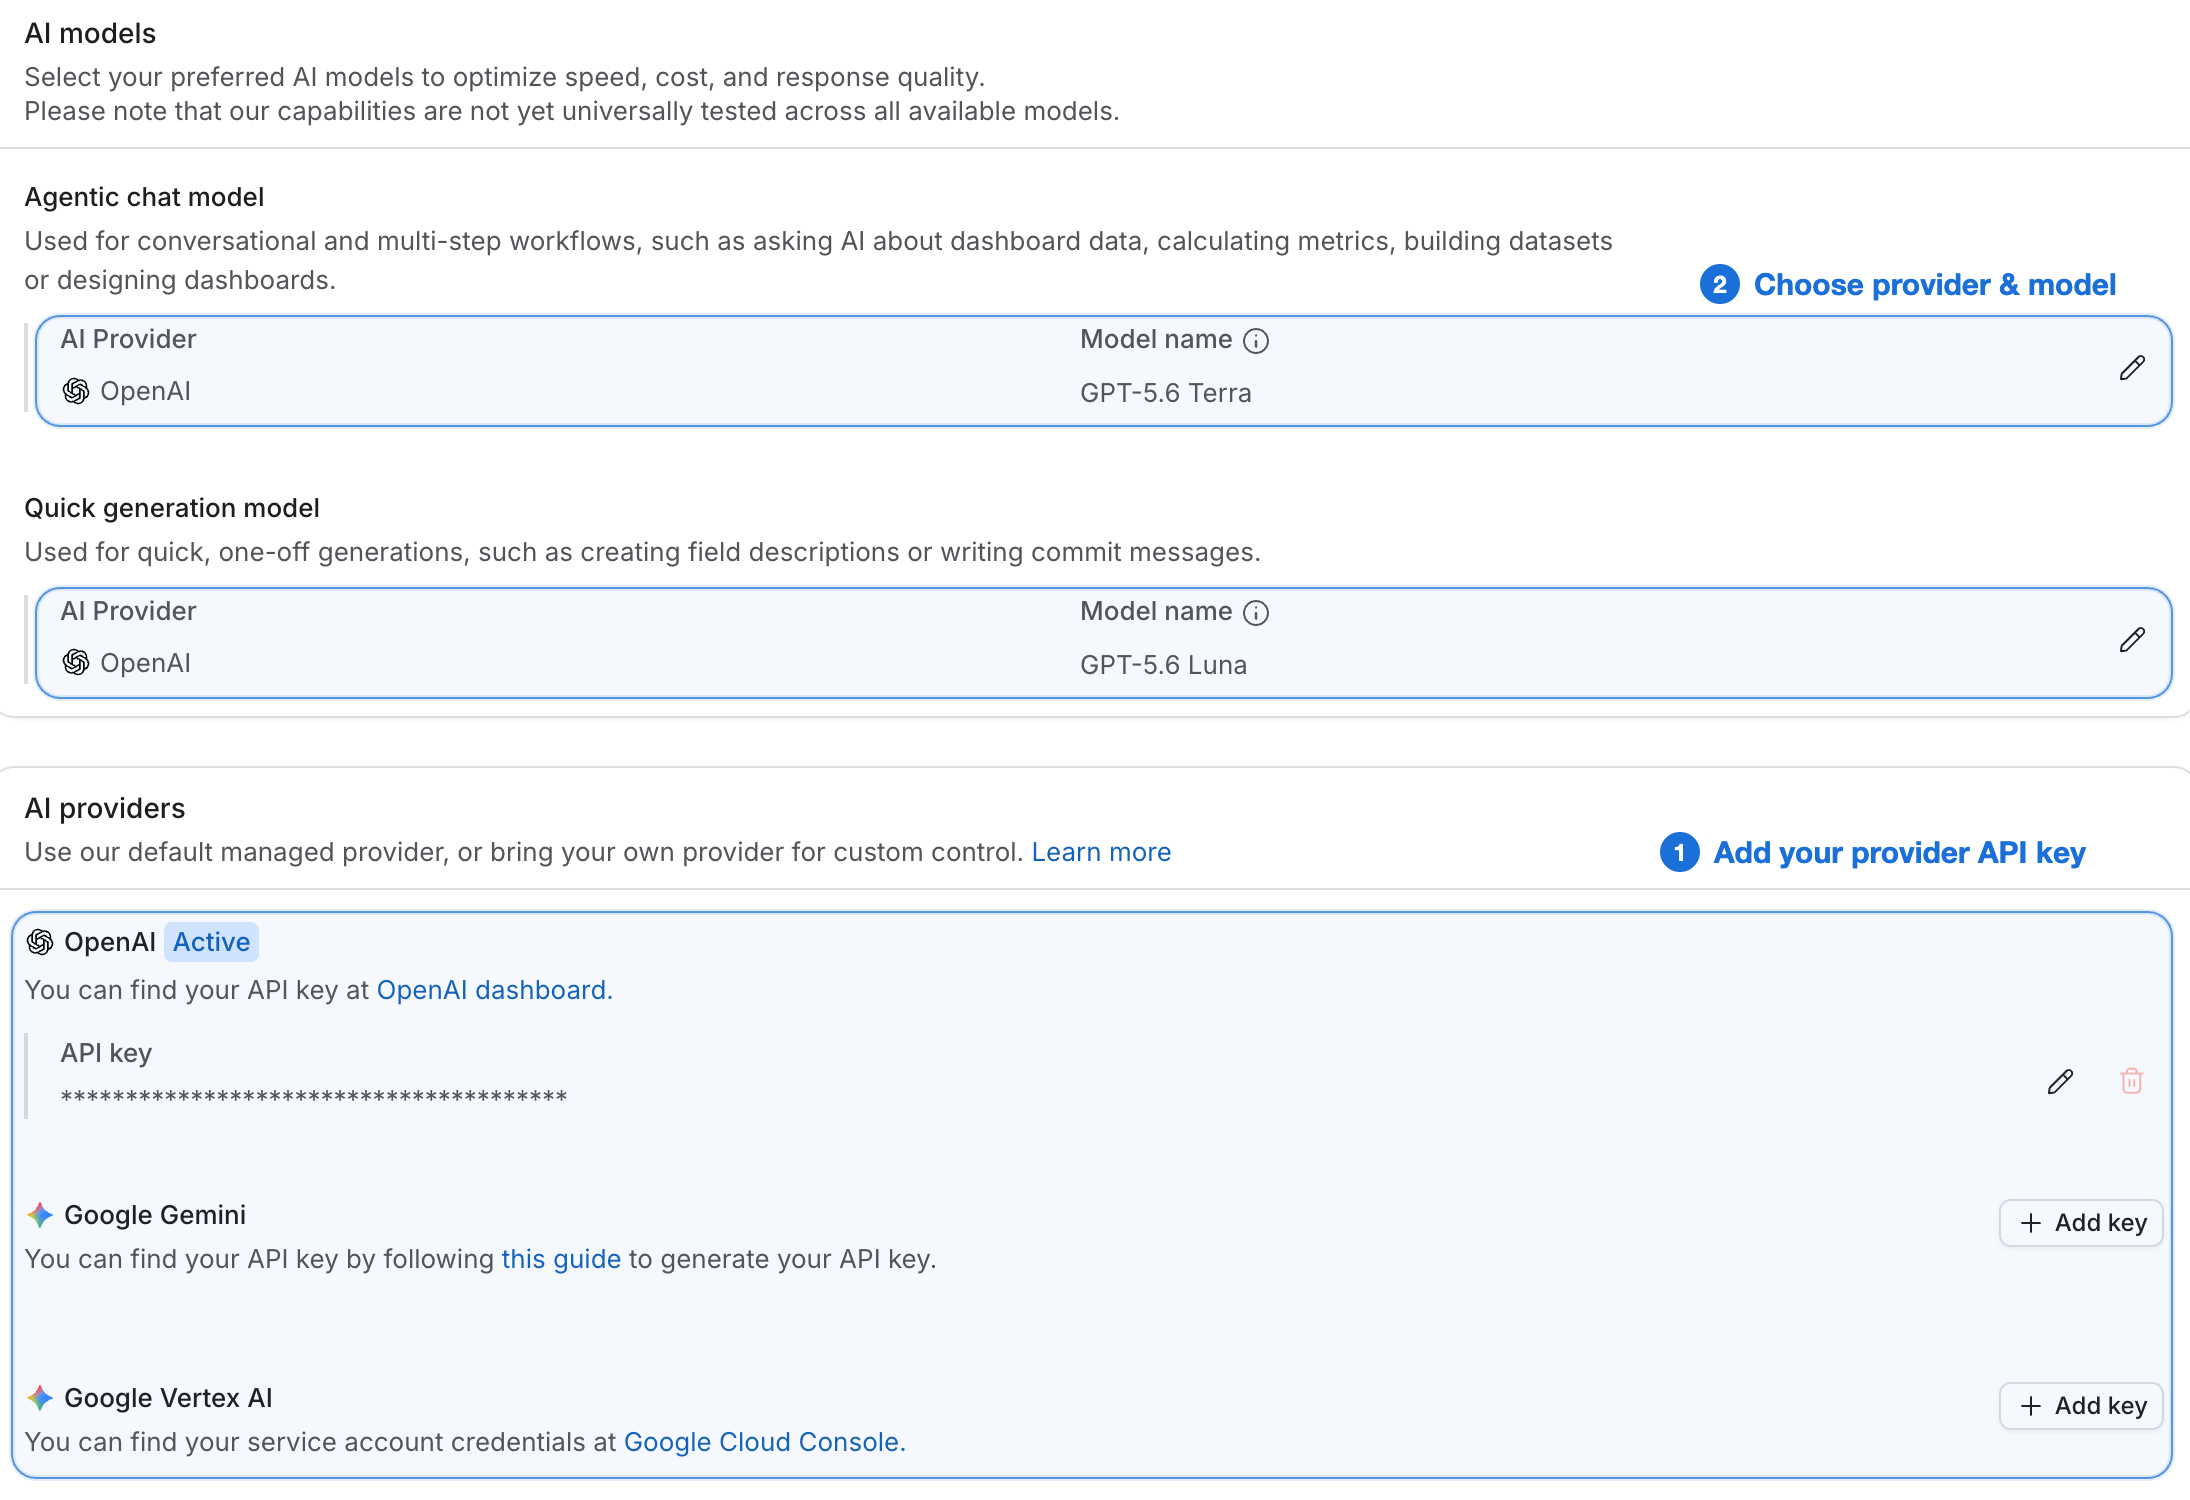
Task: Click the Active badge next to OpenAI
Action: click(211, 942)
